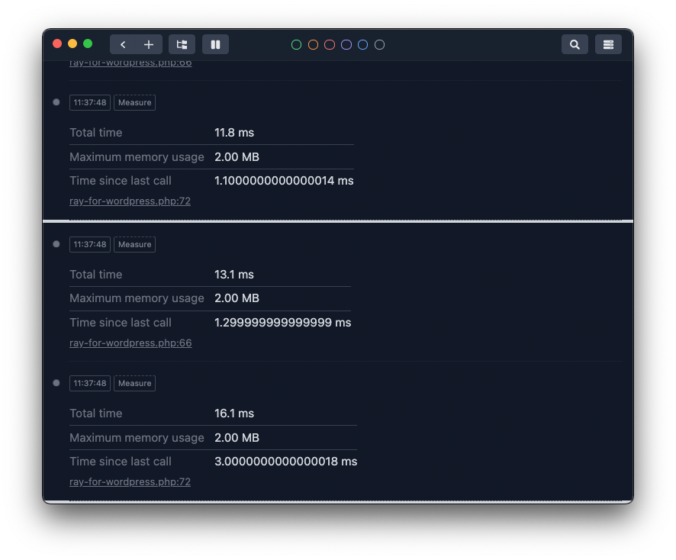Click the gray dot of the 13.1 ms entry

click(x=56, y=244)
